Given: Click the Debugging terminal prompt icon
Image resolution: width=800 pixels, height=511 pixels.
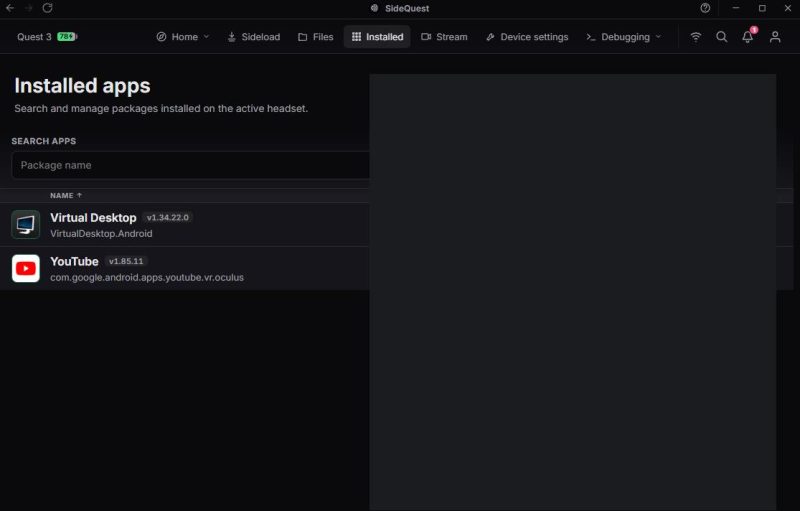Looking at the screenshot, I should (x=591, y=37).
